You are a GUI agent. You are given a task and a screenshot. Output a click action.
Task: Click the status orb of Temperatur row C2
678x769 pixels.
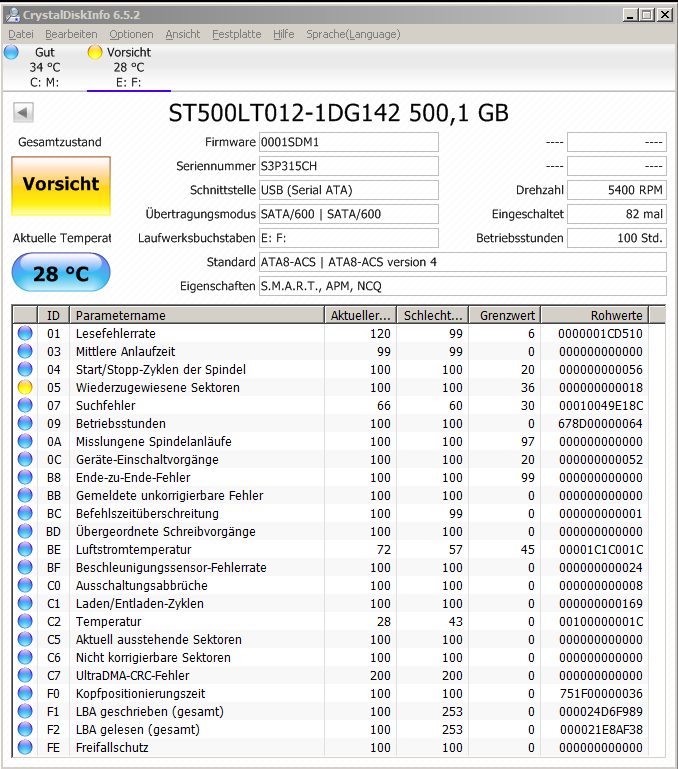tap(25, 621)
